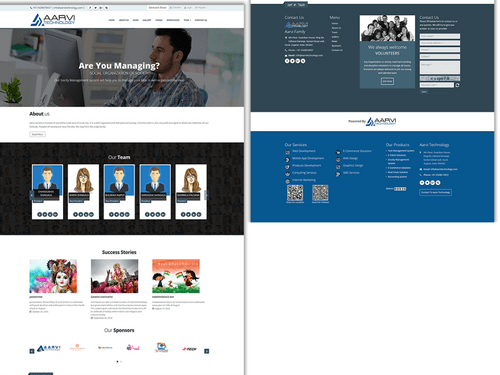500x375 pixels.
Task: Focus the Message text area
Action: pos(440,67)
